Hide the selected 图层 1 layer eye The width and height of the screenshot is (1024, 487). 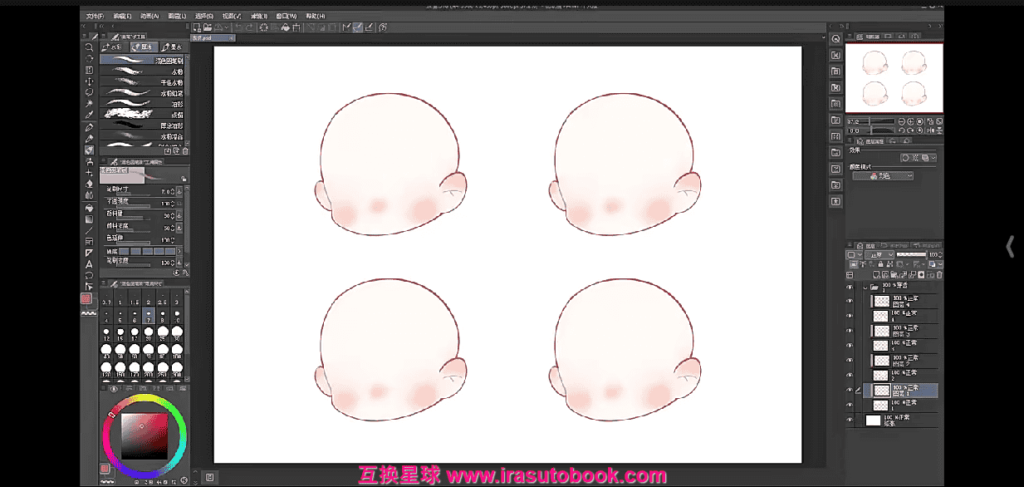(850, 390)
